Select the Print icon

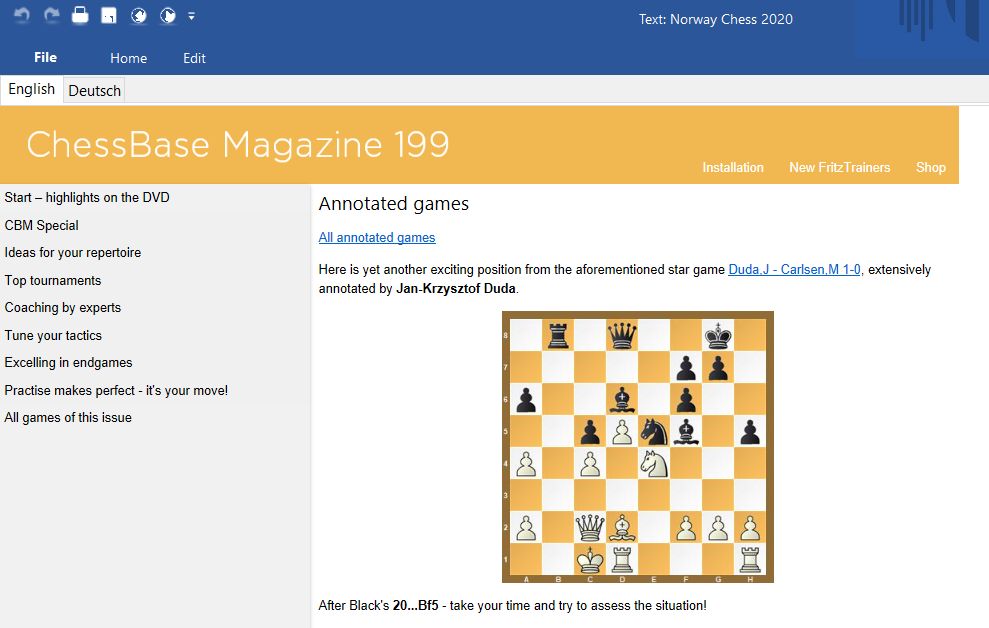(x=78, y=15)
